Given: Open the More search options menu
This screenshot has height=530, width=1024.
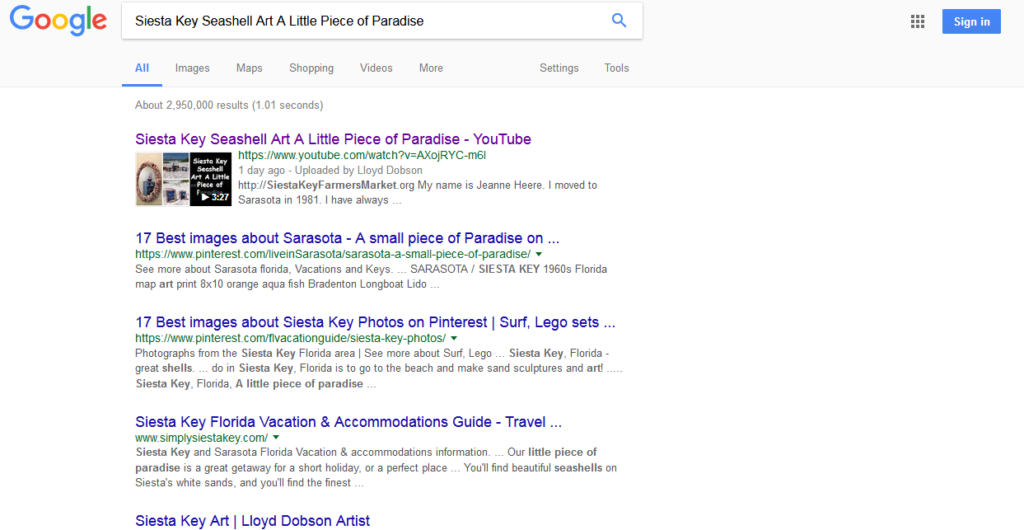Looking at the screenshot, I should click(x=431, y=68).
